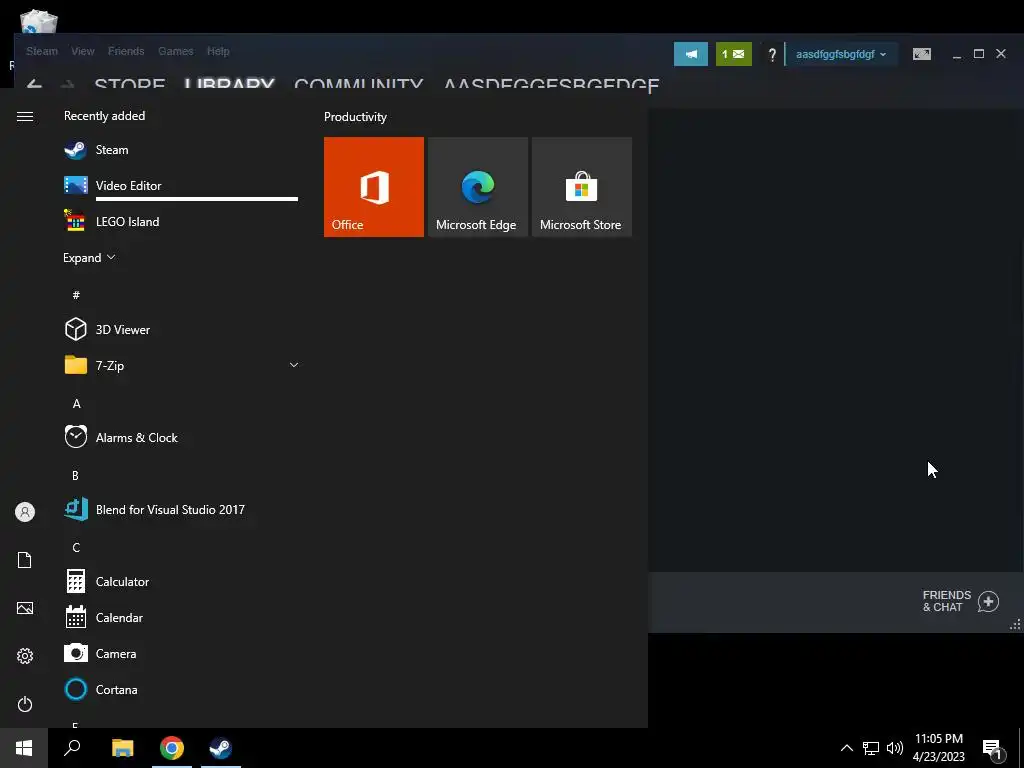Open Settings gear in Start sidebar
Viewport: 1024px width, 768px height.
pyautogui.click(x=25, y=656)
